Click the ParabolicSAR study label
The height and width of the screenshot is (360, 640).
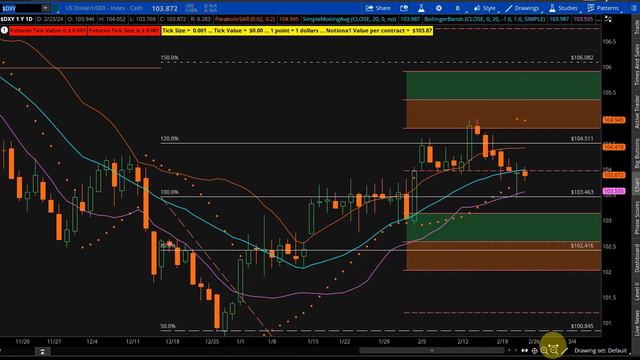point(245,19)
